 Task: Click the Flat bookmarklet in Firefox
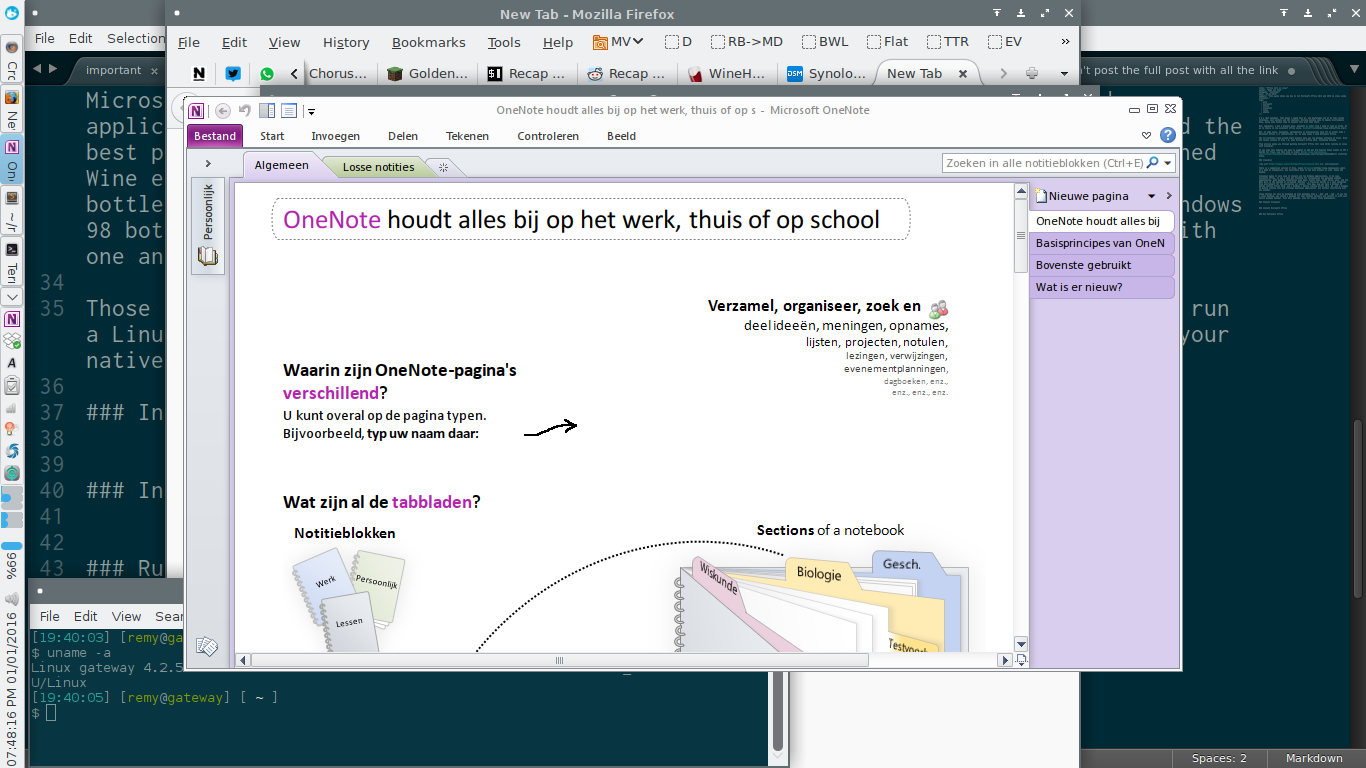[x=888, y=42]
